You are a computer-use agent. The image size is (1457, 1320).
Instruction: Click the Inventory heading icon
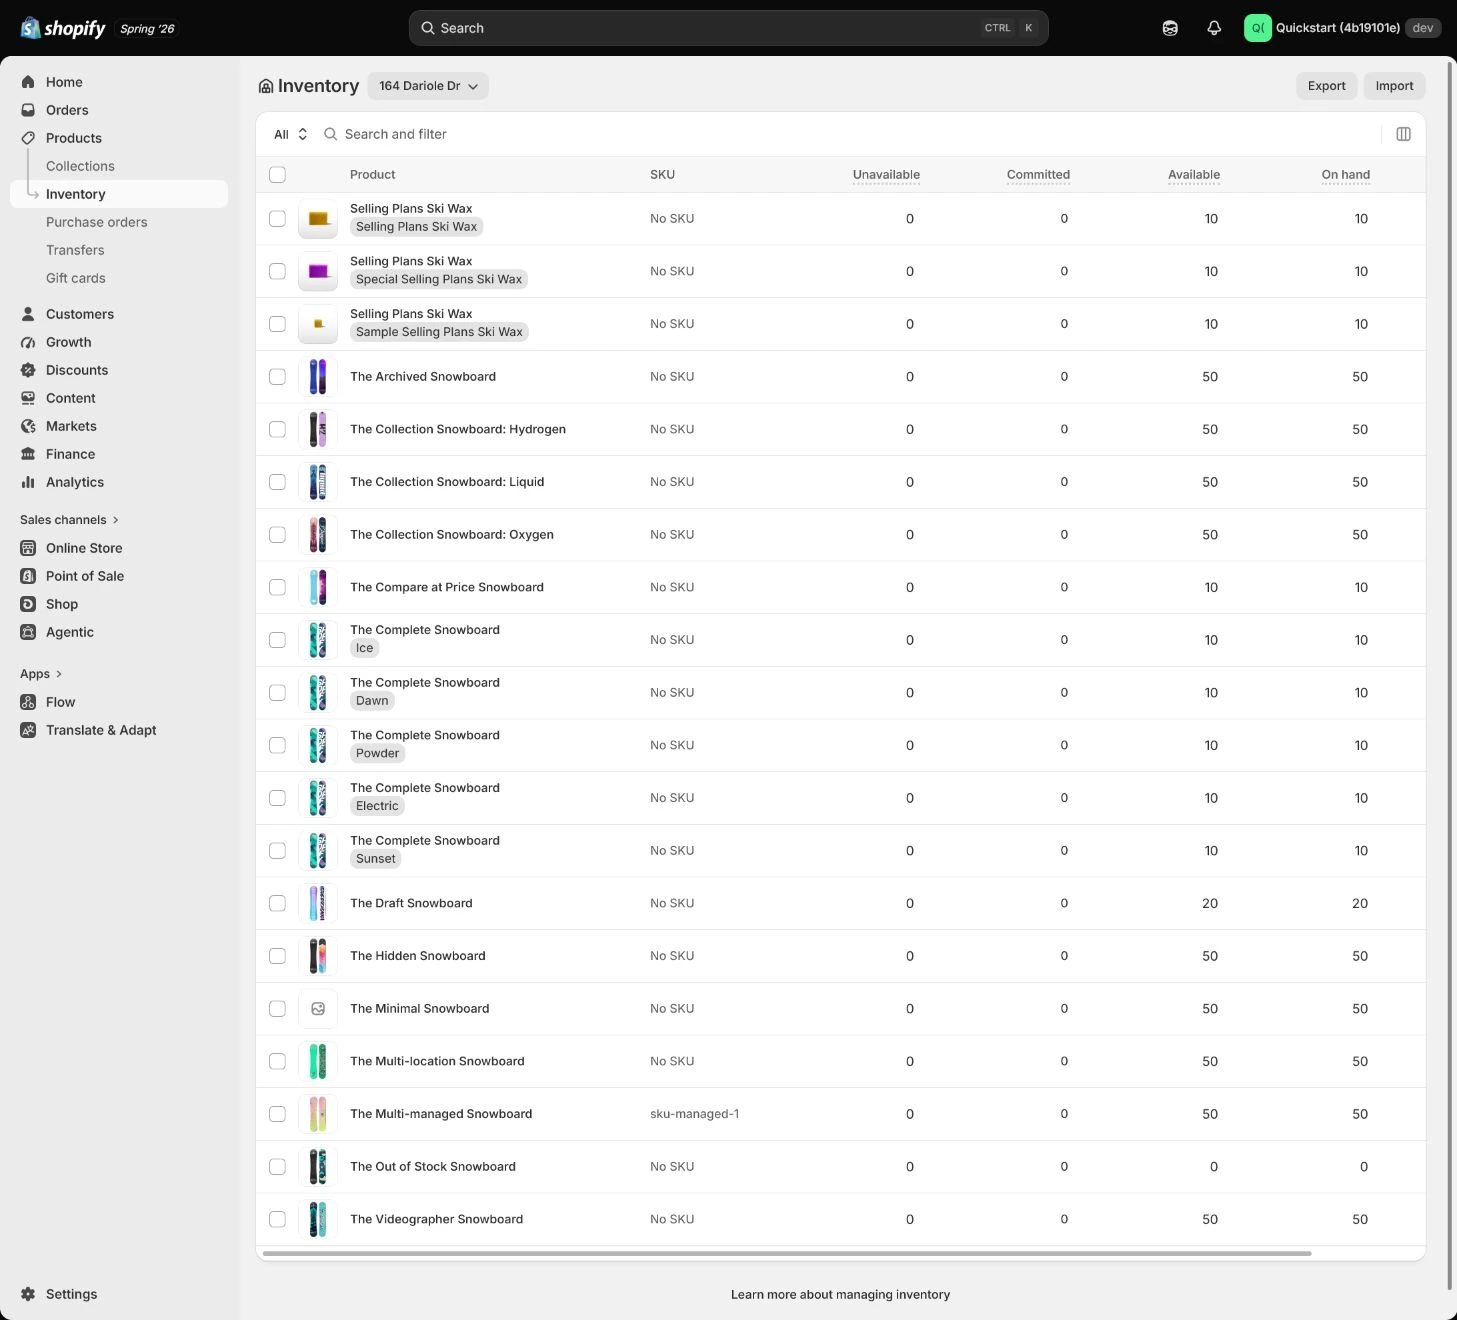[266, 86]
